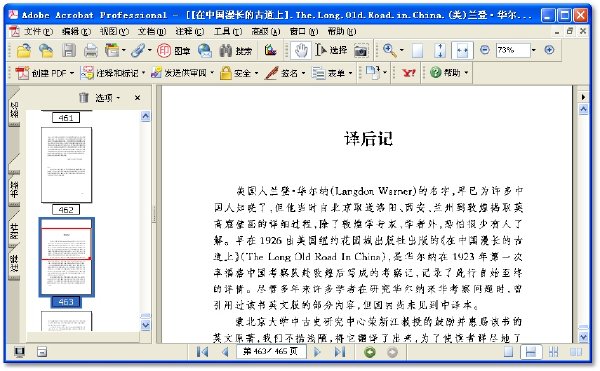Select Single Page layout icon
600x371 pixels.
(x=508, y=352)
